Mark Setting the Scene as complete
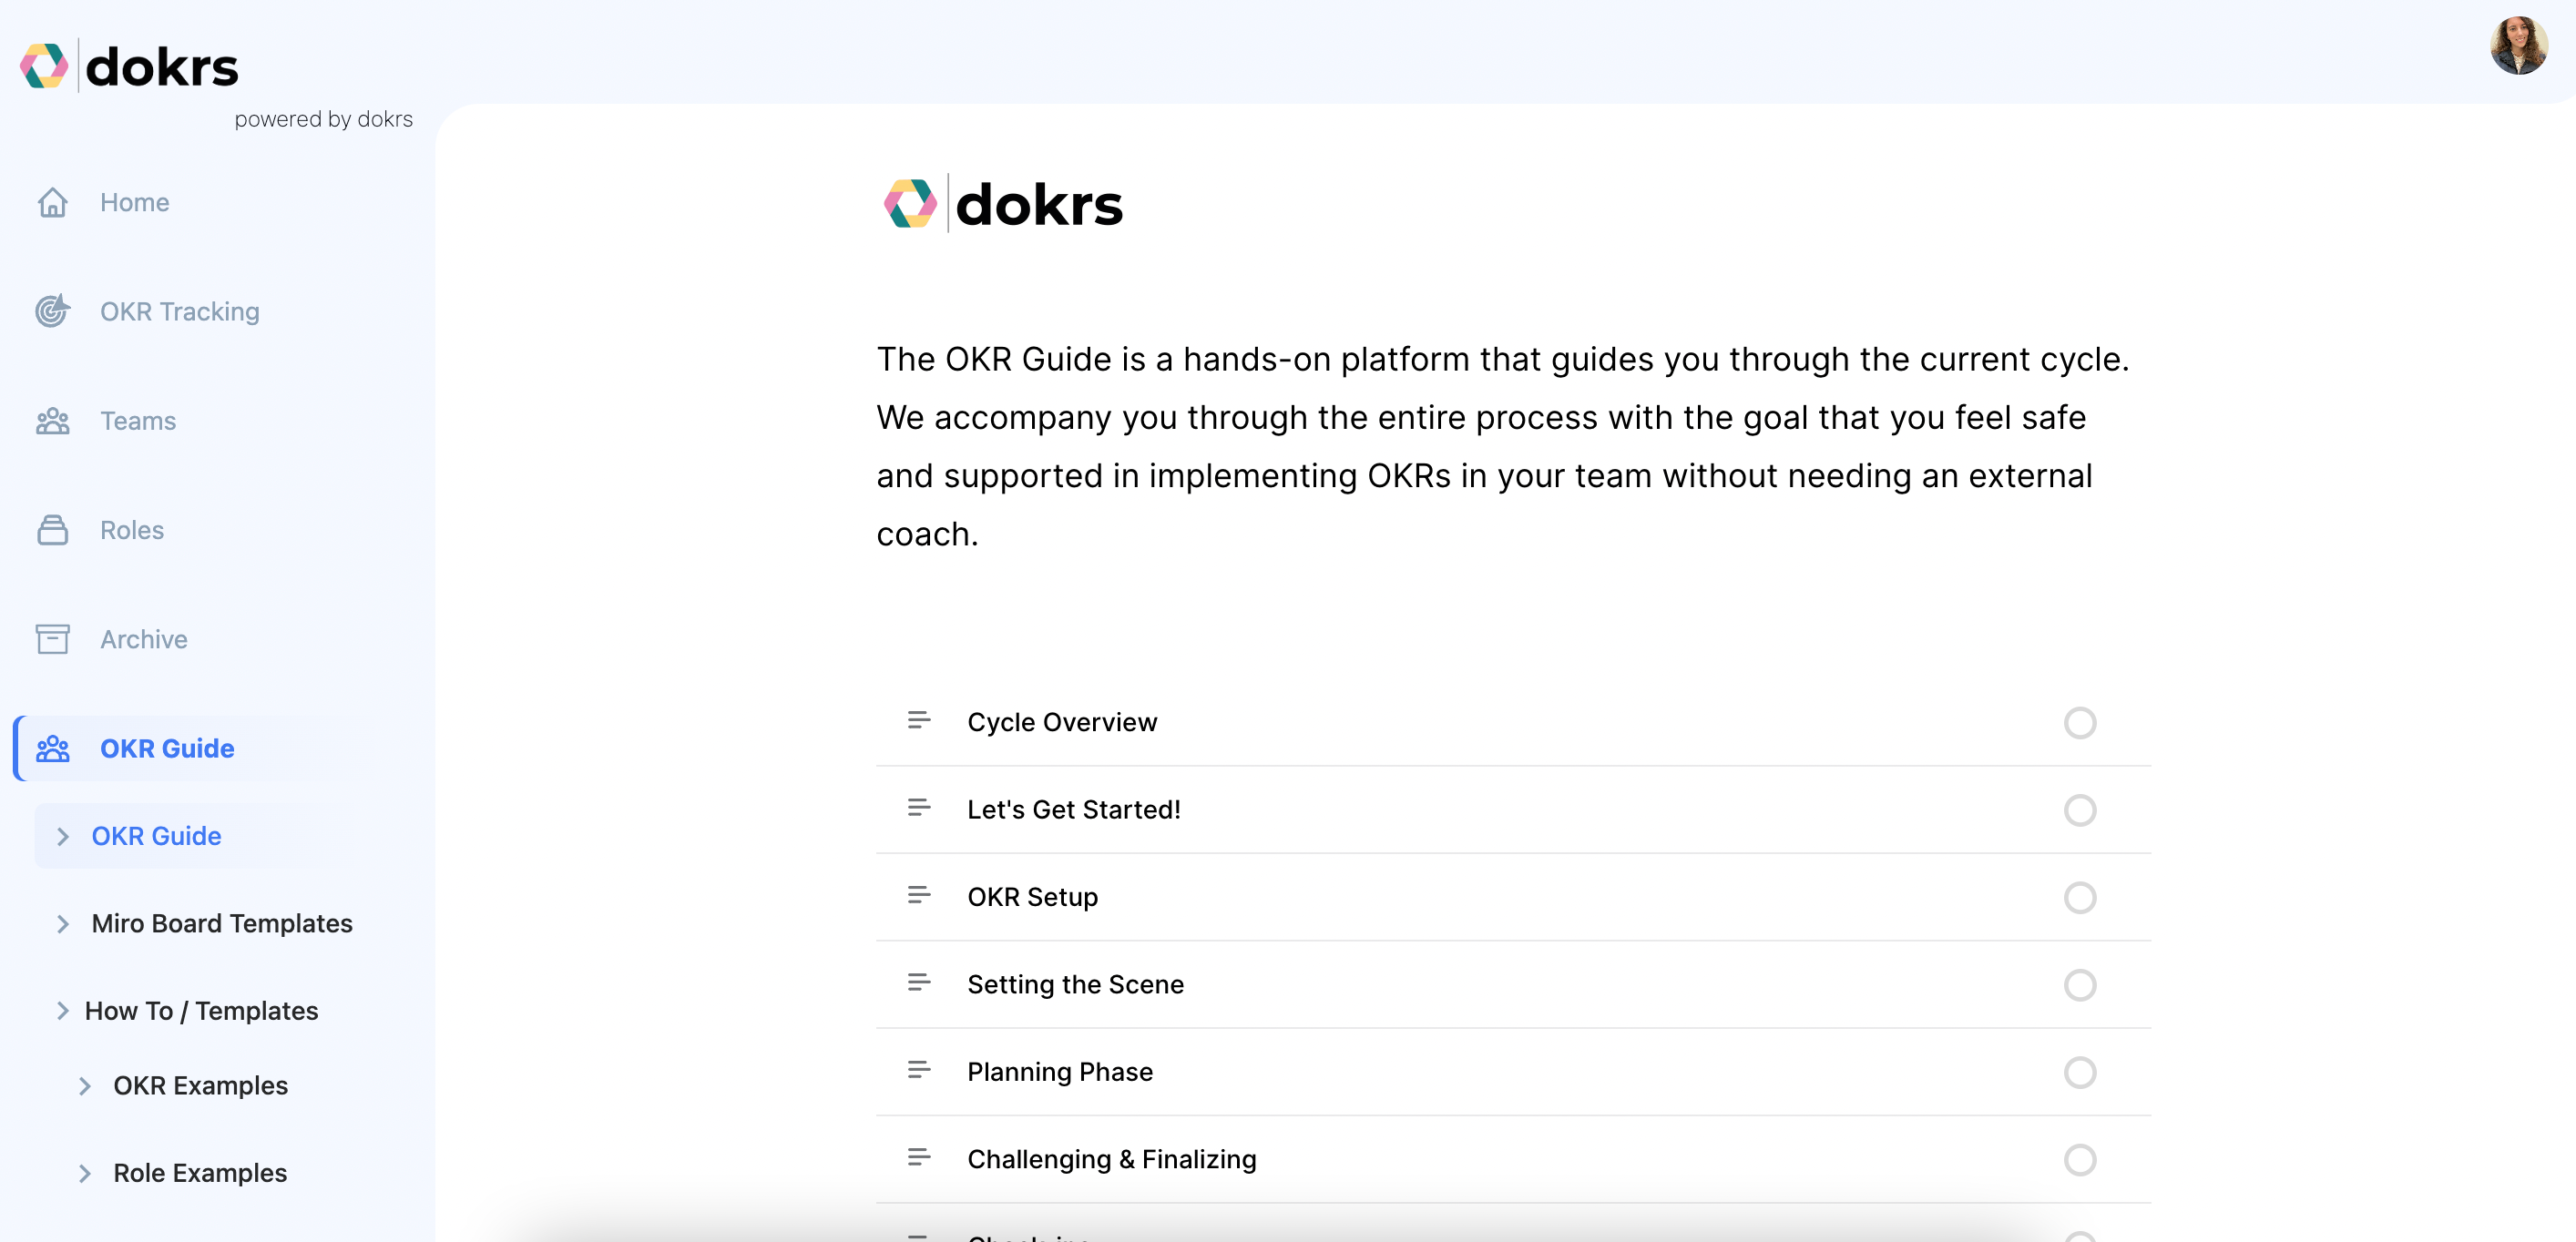The height and width of the screenshot is (1242, 2576). click(2079, 985)
